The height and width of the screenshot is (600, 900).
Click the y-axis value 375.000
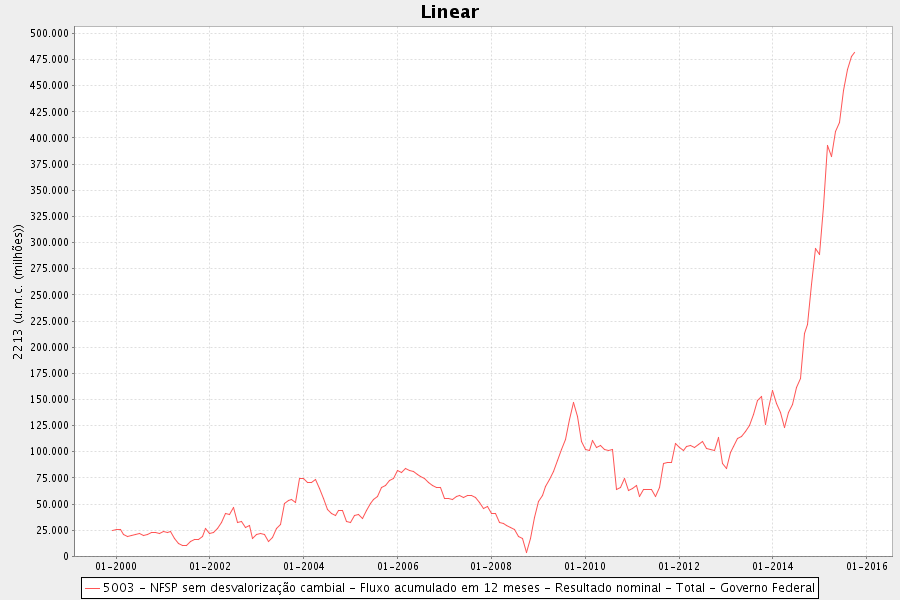[x=49, y=164]
